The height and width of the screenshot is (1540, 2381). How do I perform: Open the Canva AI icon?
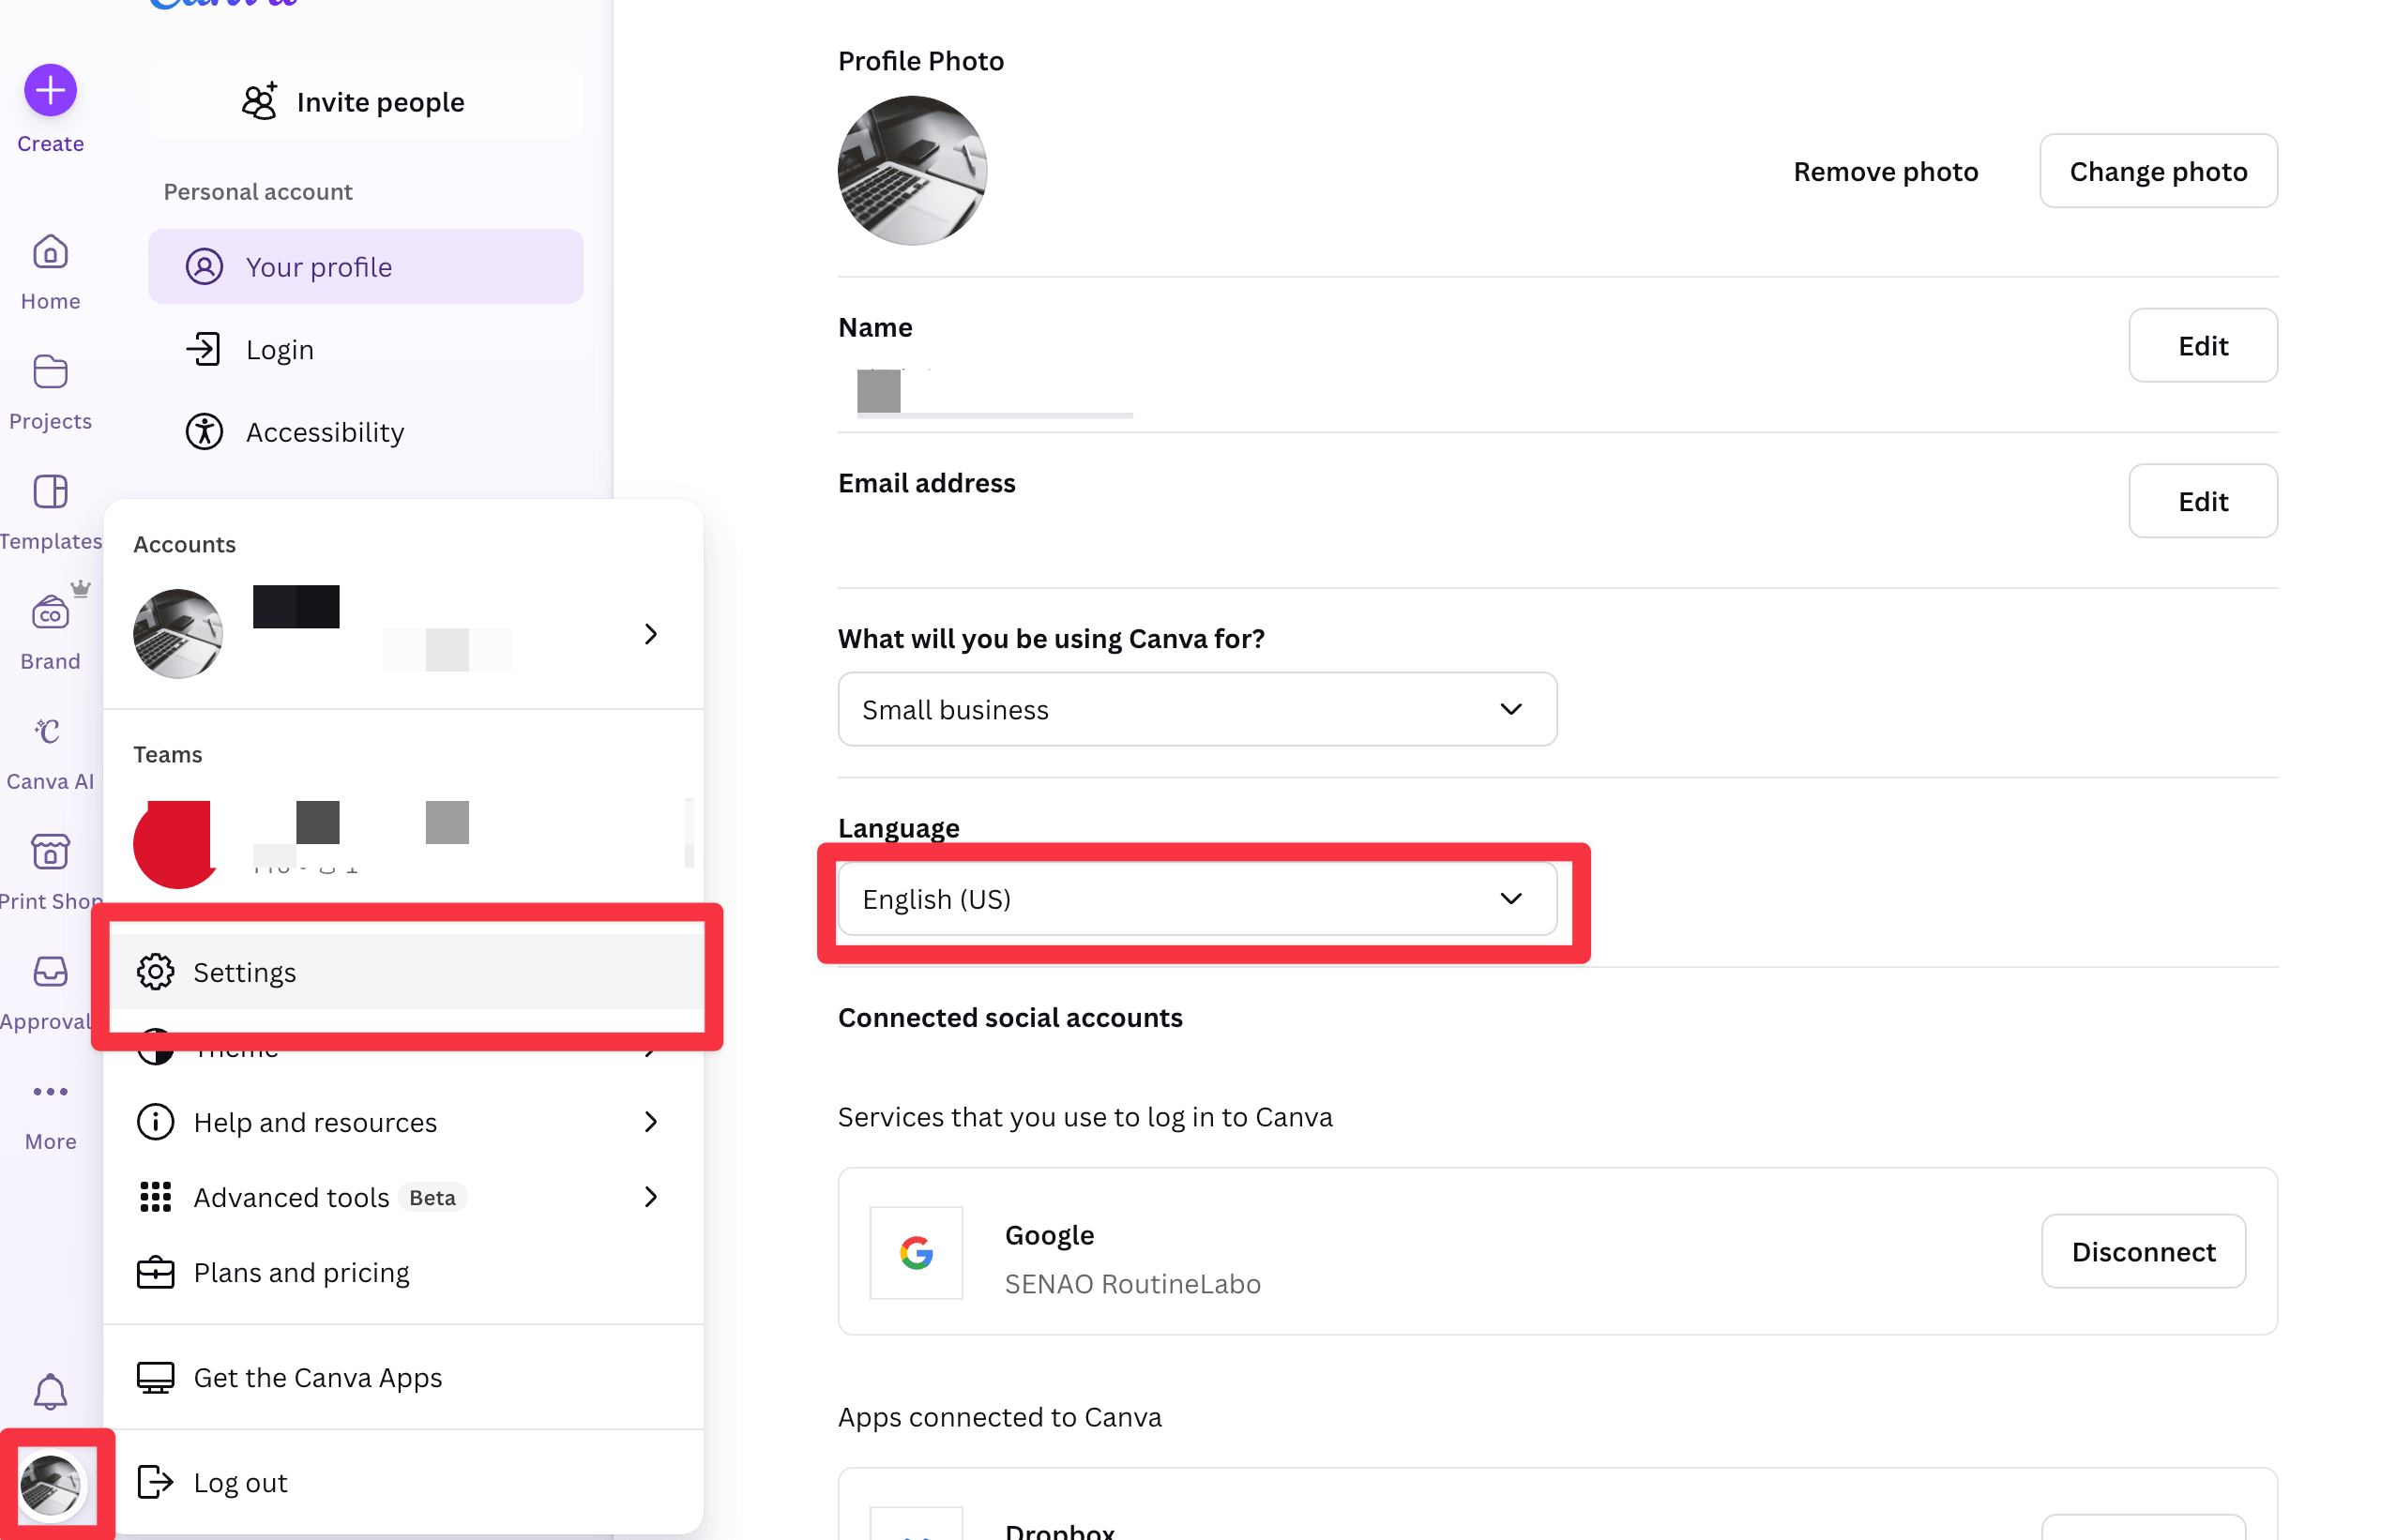point(50,732)
